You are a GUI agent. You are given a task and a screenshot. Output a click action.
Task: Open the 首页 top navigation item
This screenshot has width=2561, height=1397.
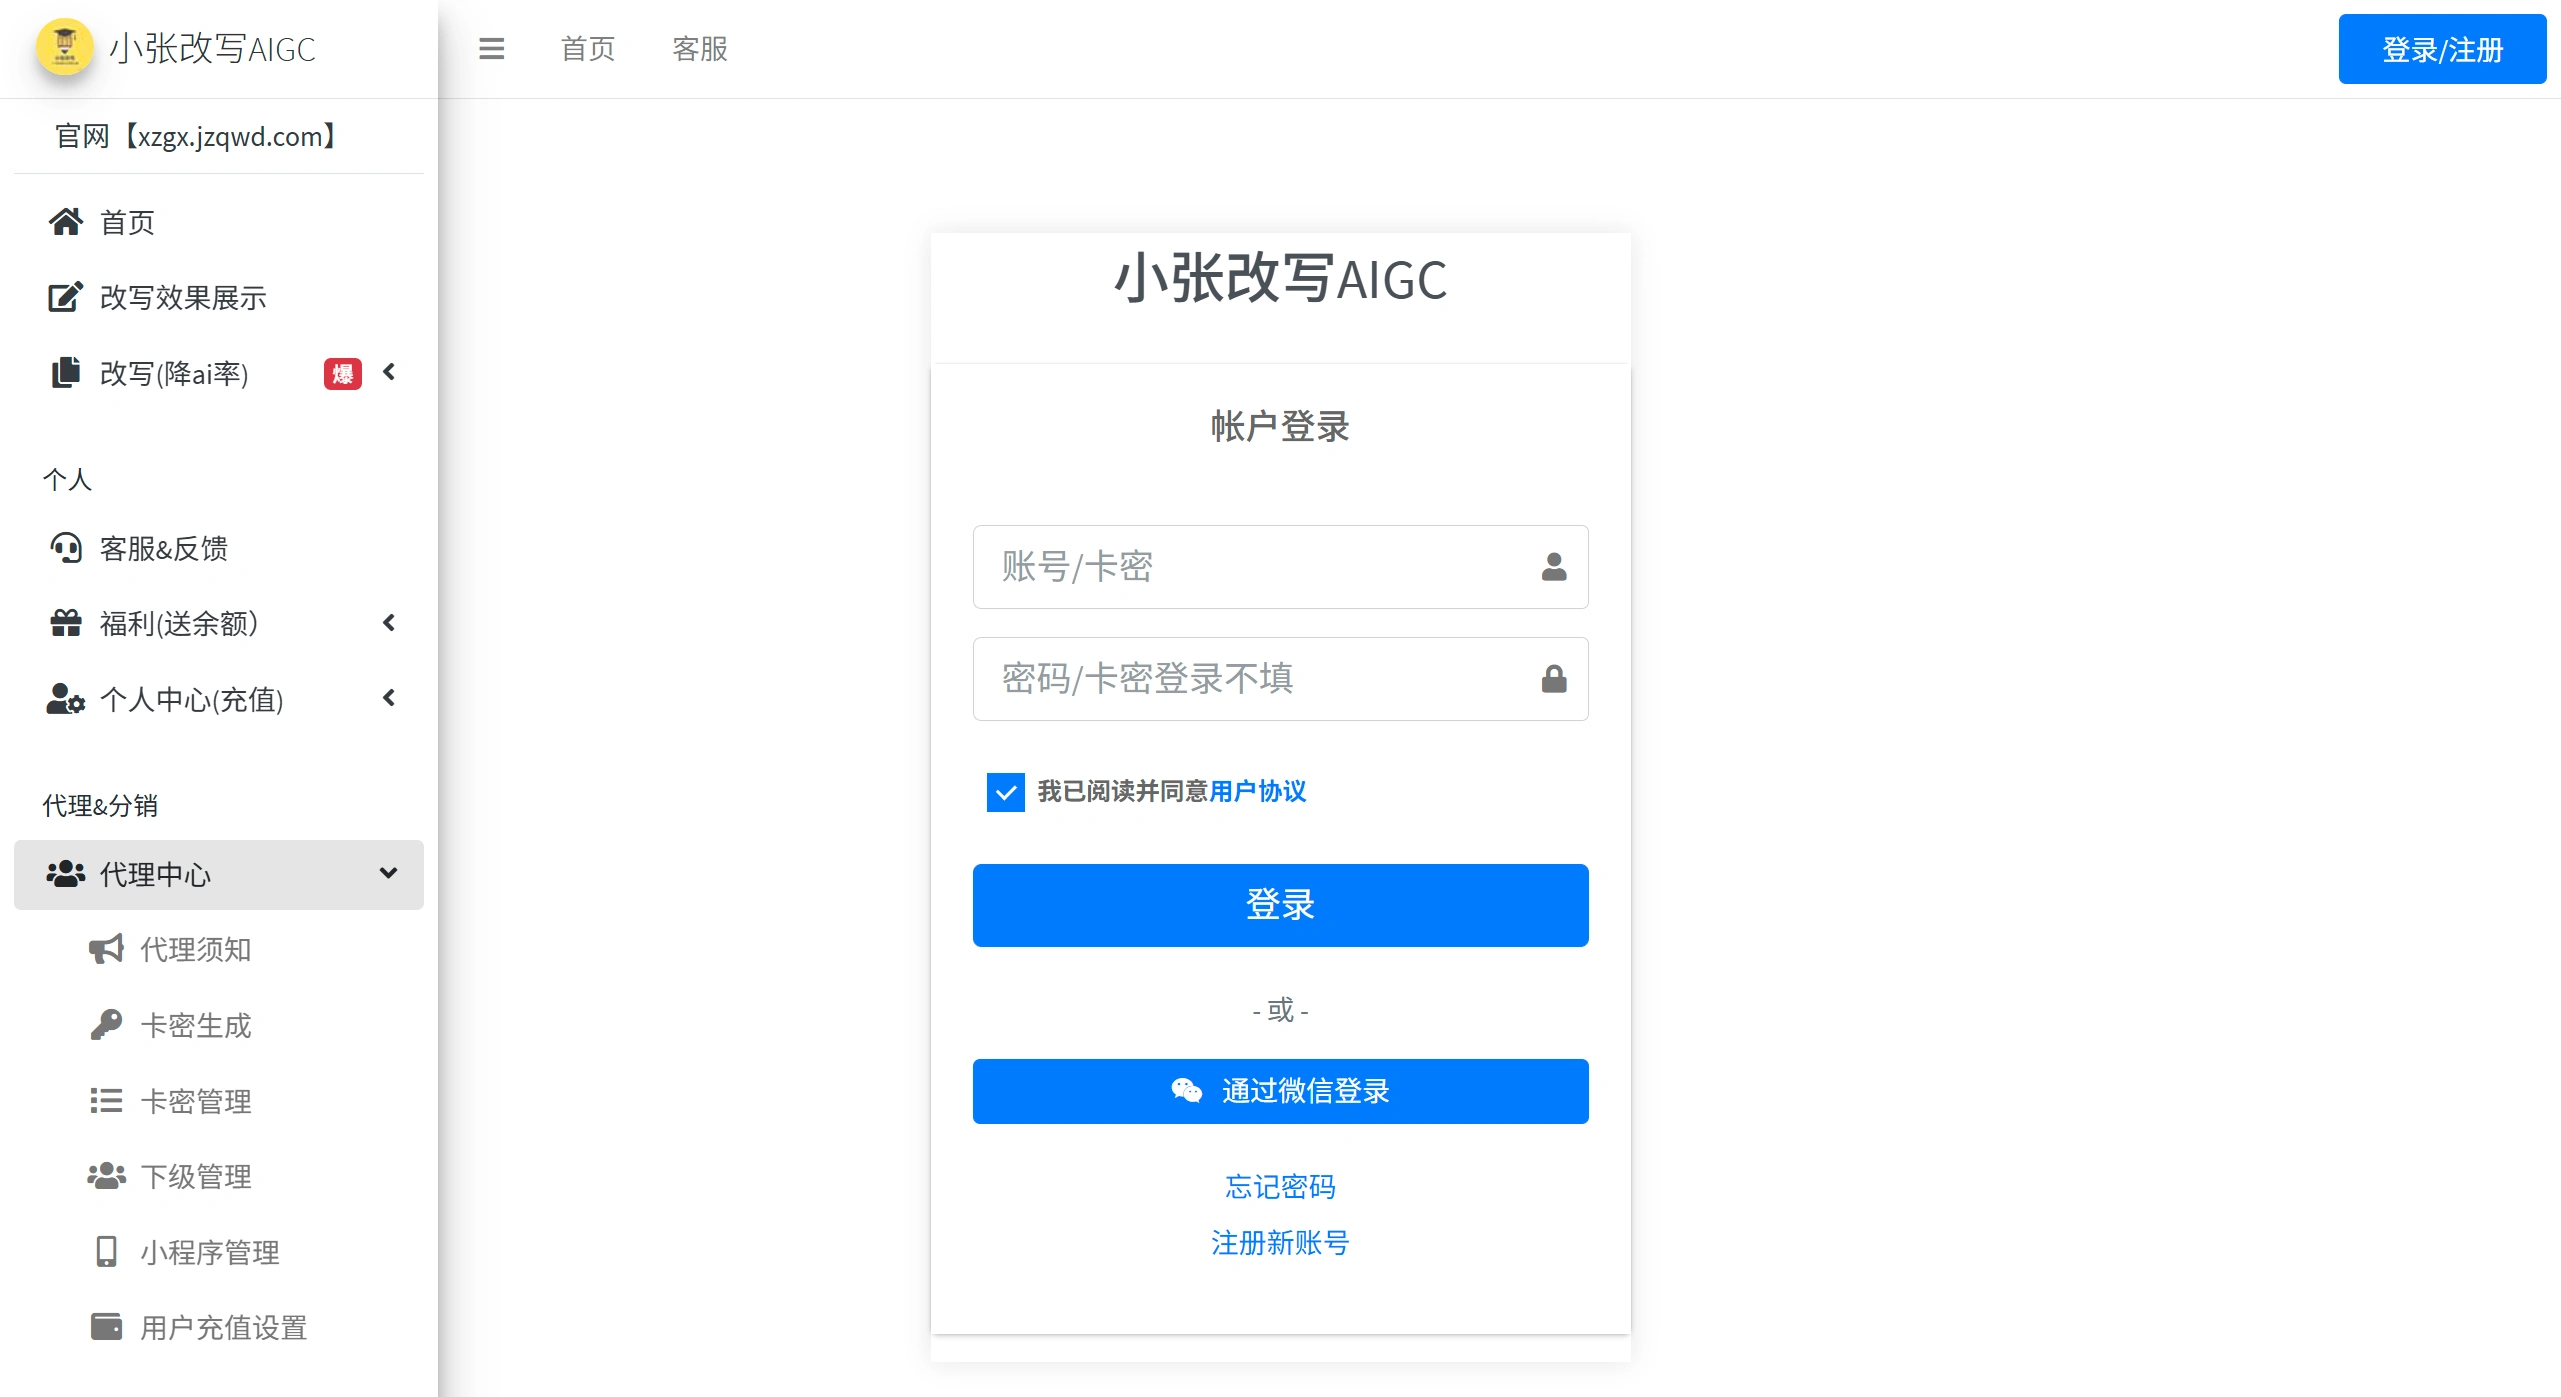click(x=587, y=49)
